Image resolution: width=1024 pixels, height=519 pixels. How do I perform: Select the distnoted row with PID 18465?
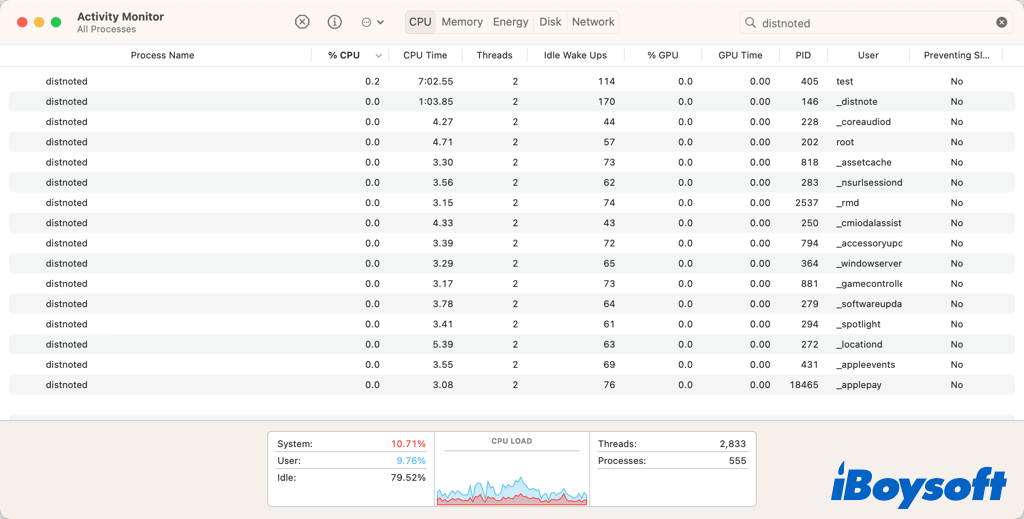tap(67, 385)
